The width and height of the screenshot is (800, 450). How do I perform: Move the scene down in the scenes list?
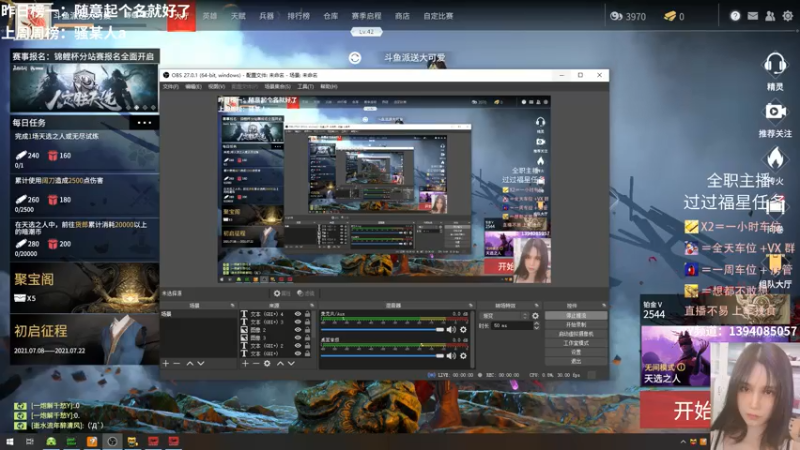click(201, 363)
